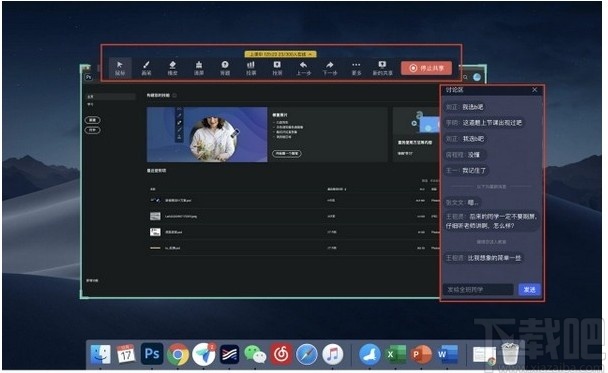Open the more (更多) three-dots menu

click(356, 68)
